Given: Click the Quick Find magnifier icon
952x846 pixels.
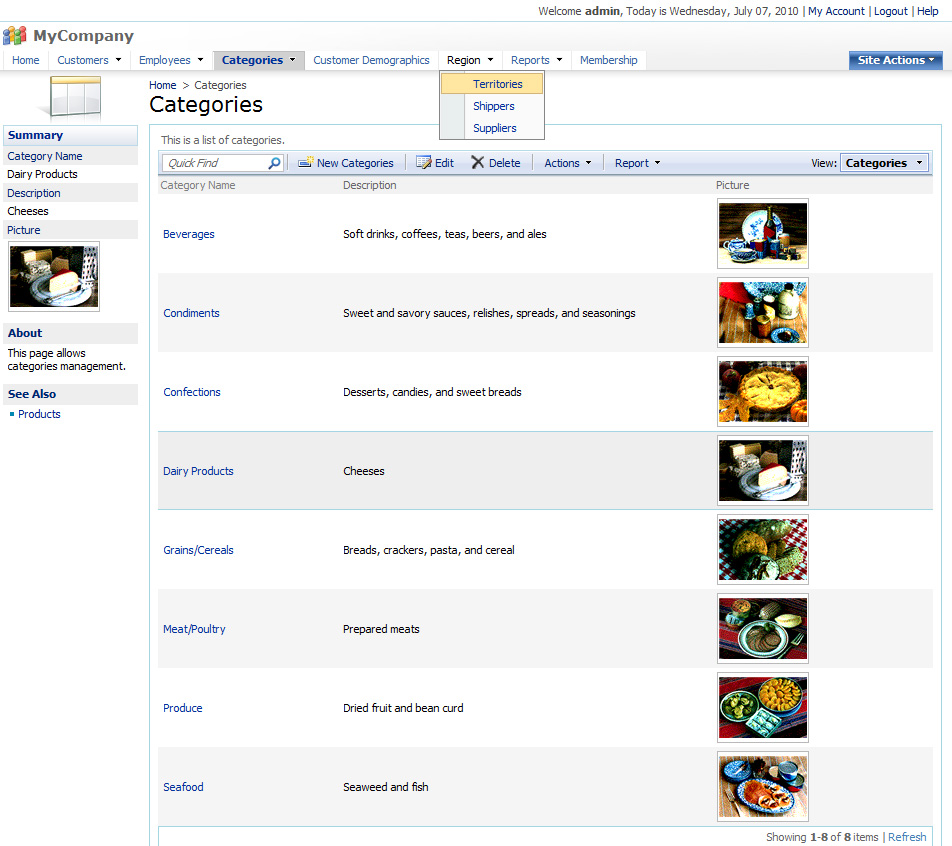Looking at the screenshot, I should 274,162.
